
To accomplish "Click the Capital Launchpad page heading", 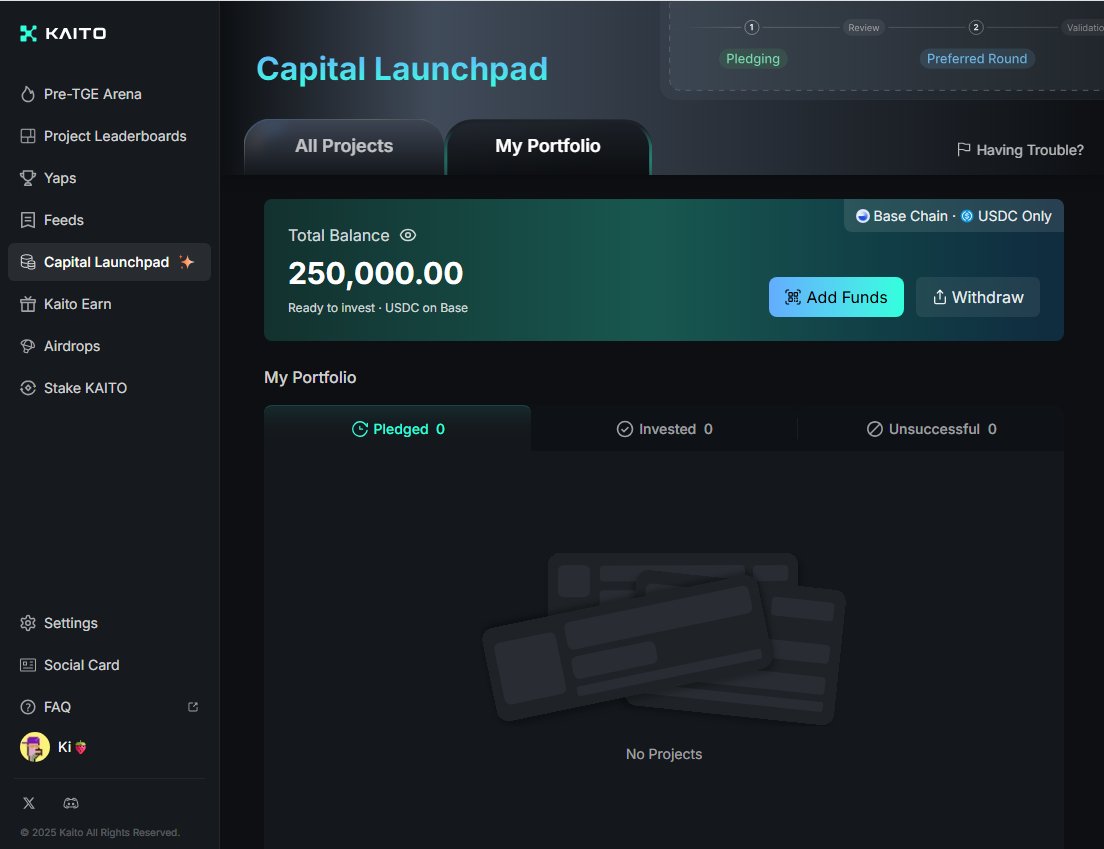I will [x=402, y=69].
